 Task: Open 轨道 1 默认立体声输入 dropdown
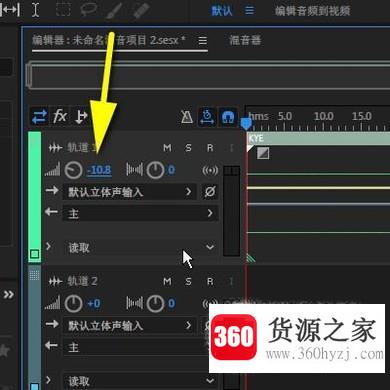[130, 192]
